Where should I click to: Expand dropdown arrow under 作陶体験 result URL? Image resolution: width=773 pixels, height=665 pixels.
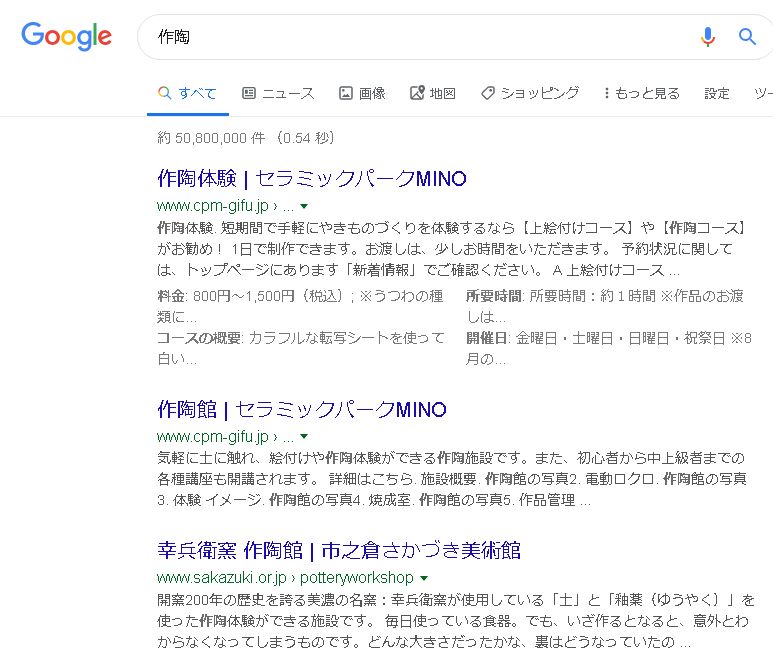(x=304, y=206)
